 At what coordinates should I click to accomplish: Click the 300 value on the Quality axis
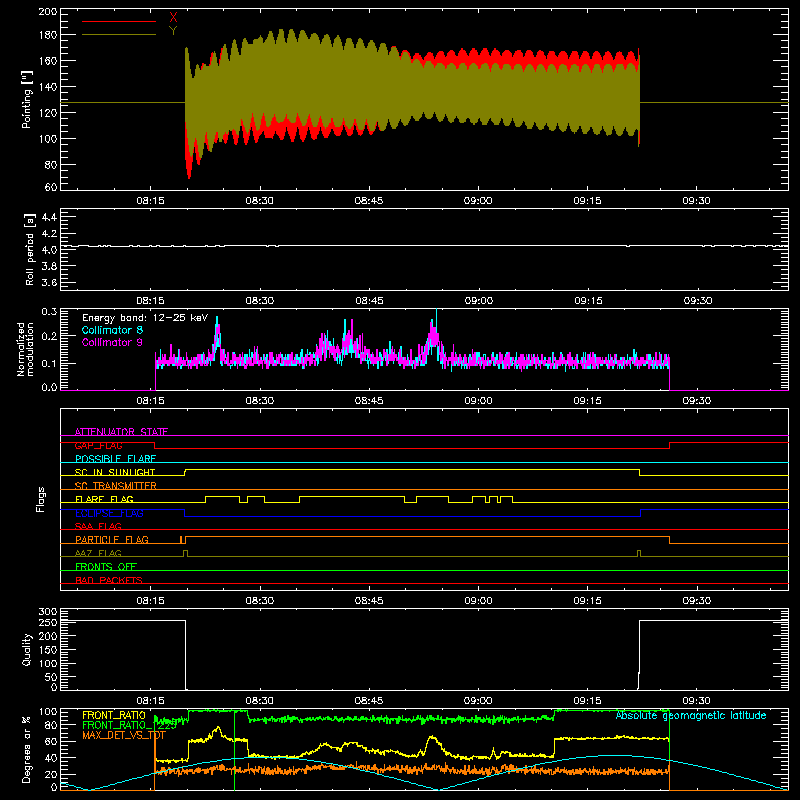[x=48, y=612]
